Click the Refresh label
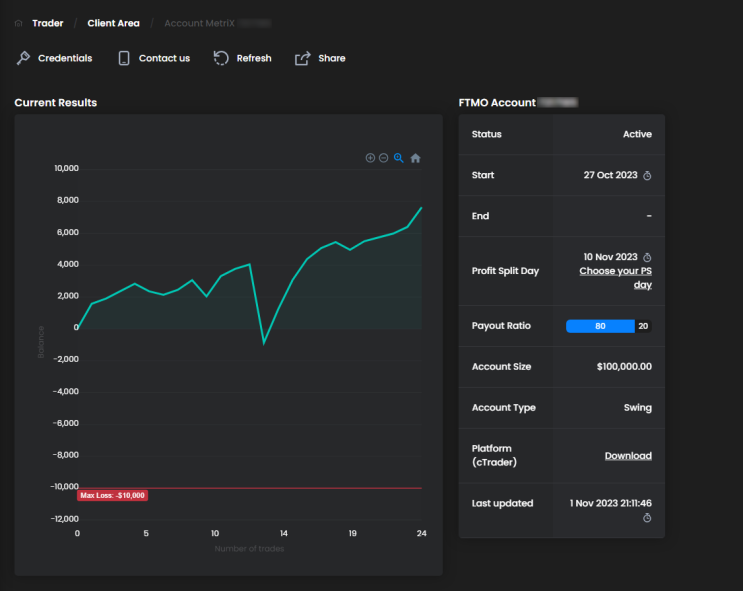This screenshot has height=591, width=743. [x=254, y=58]
